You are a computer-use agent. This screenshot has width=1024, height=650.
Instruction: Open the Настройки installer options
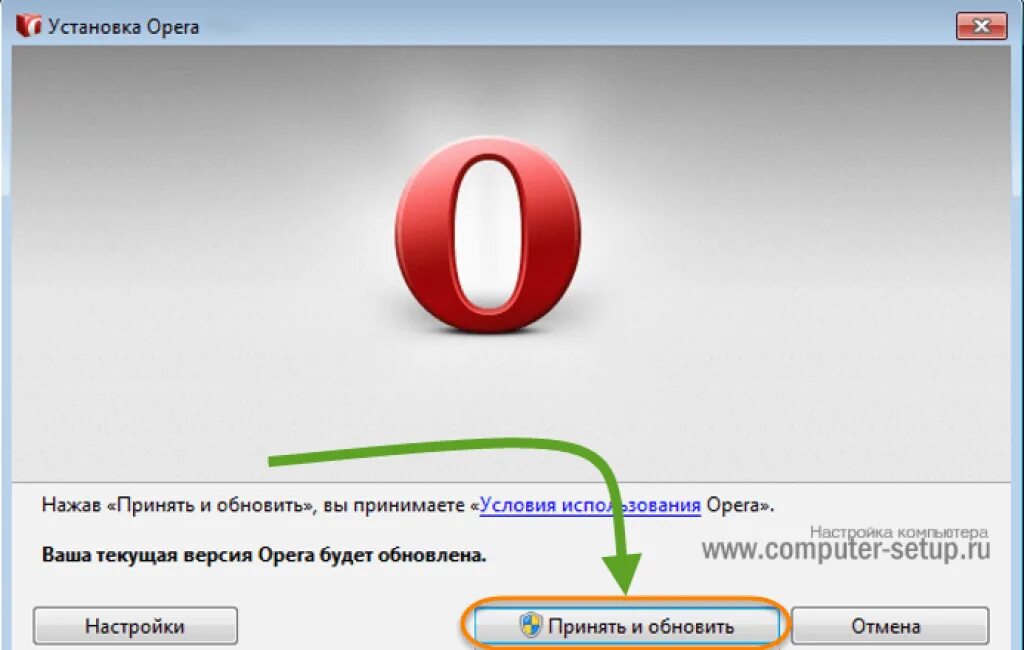tap(135, 626)
